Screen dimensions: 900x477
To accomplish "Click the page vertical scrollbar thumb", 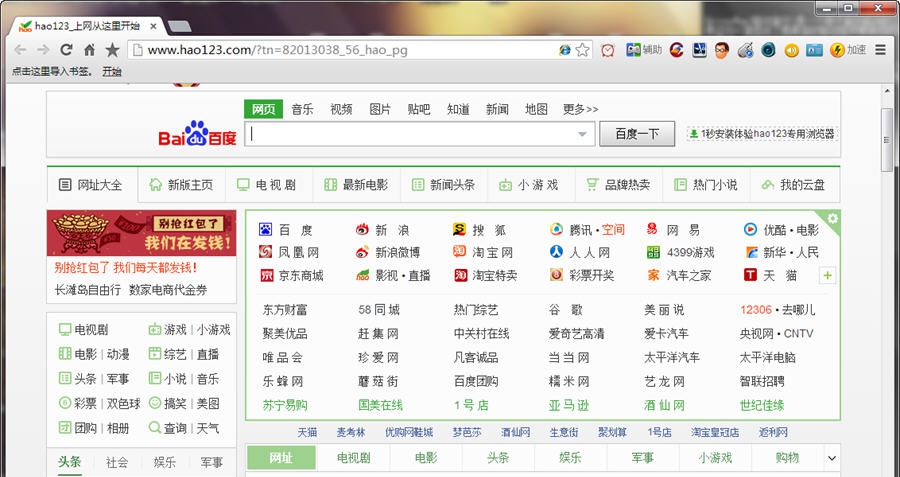I will [x=887, y=139].
